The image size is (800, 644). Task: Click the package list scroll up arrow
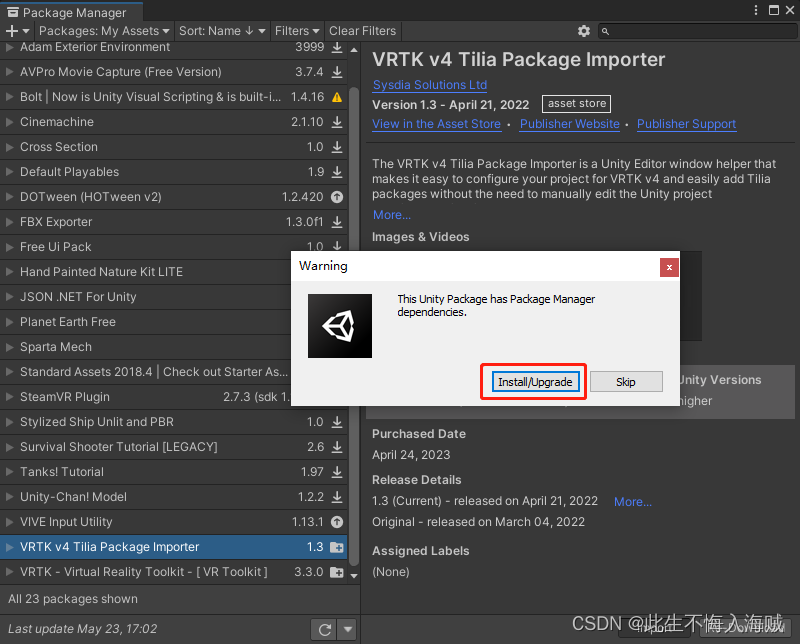(x=354, y=49)
